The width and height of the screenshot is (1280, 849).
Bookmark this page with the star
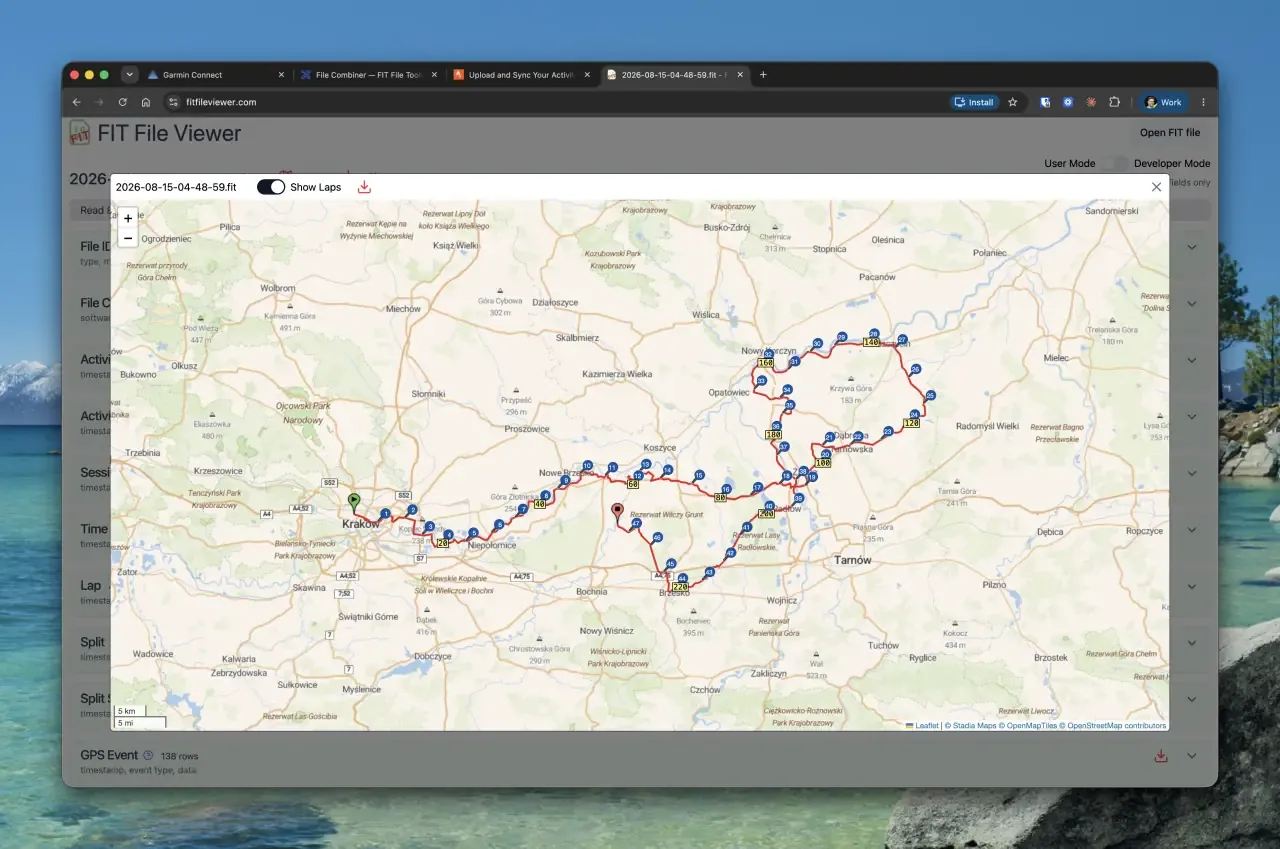[1012, 102]
